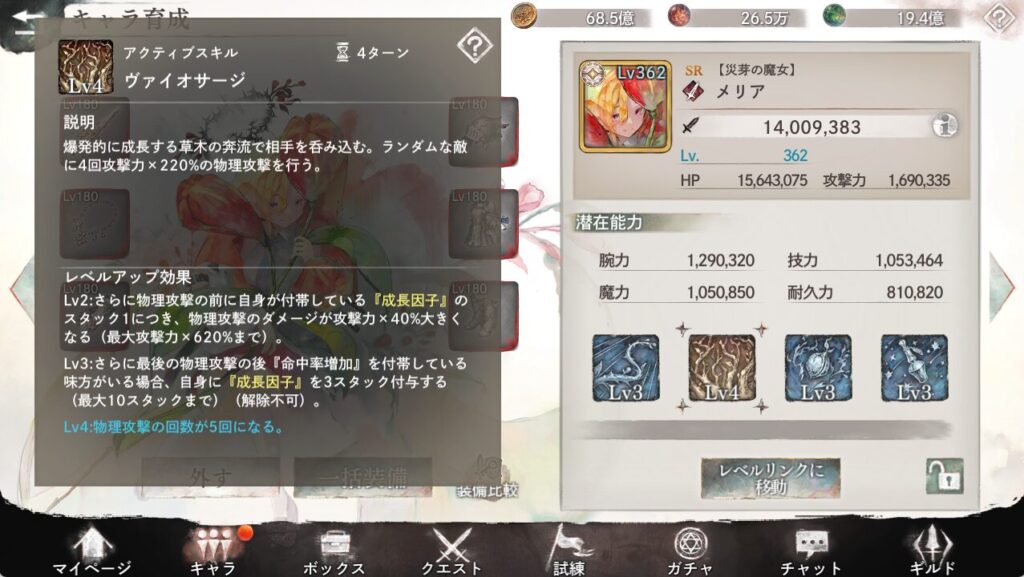Click the レベルリンクに移動 button
The width and height of the screenshot is (1024, 577).
(771, 478)
